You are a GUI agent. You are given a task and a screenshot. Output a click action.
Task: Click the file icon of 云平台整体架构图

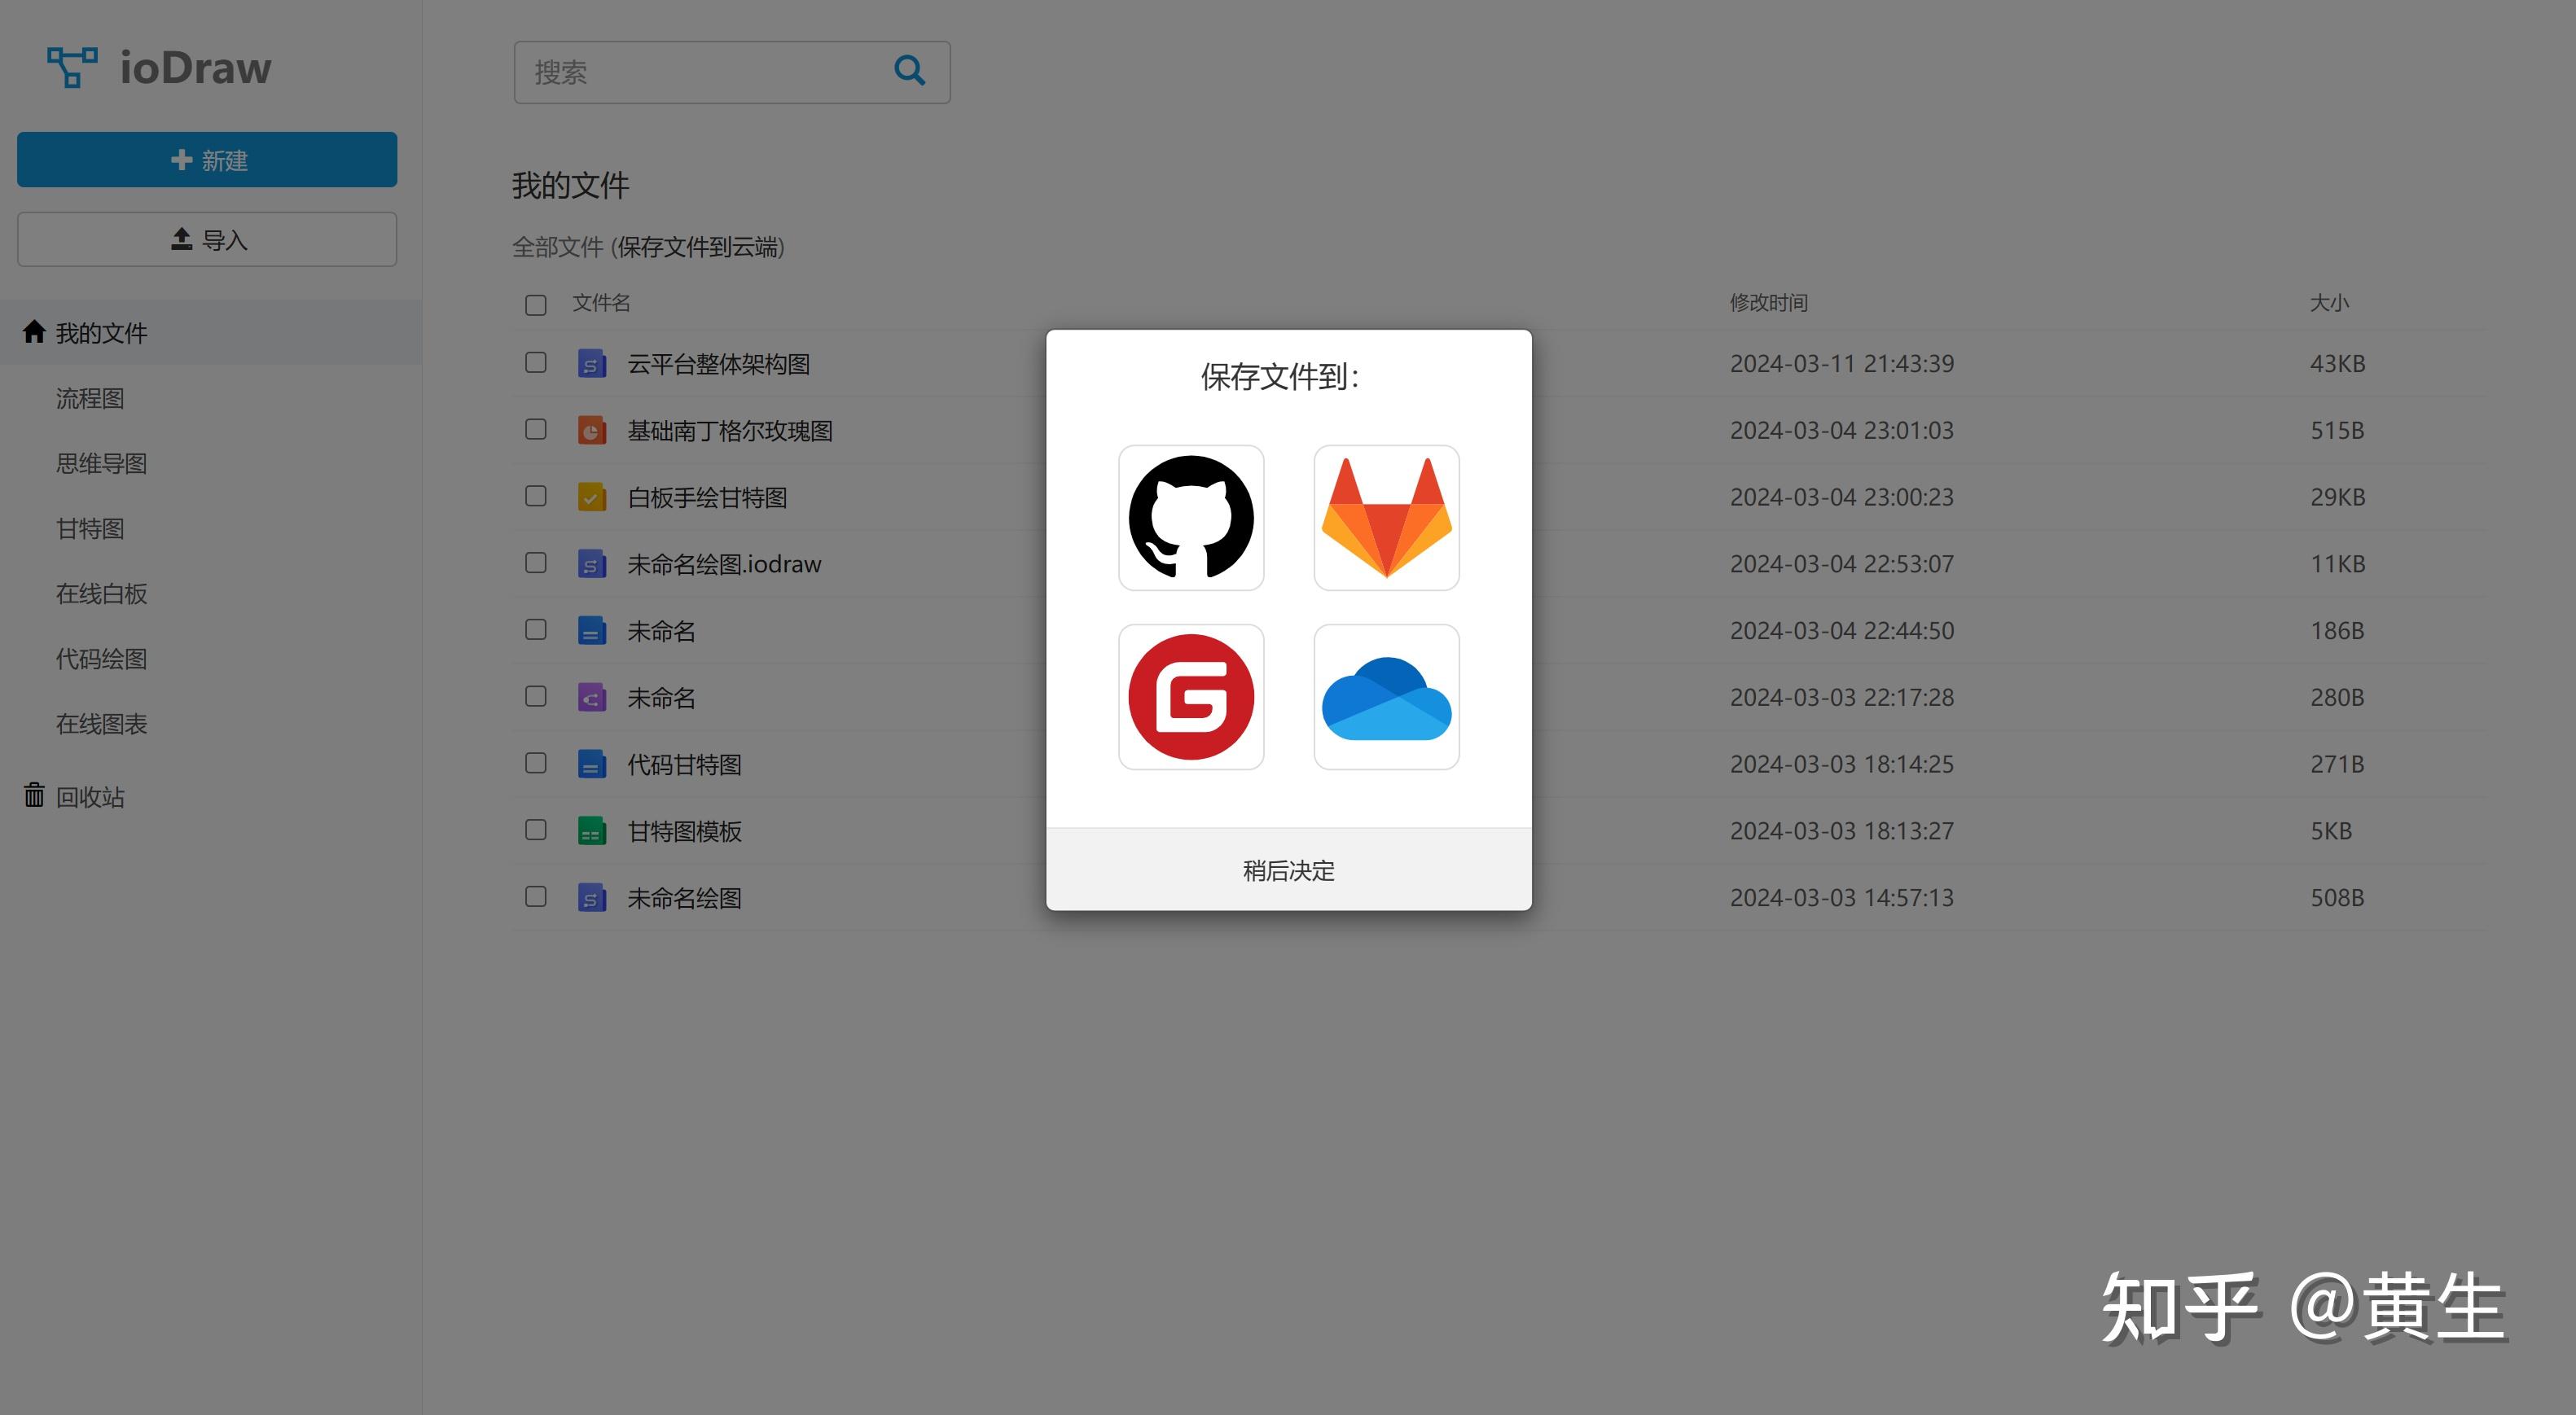coord(592,364)
